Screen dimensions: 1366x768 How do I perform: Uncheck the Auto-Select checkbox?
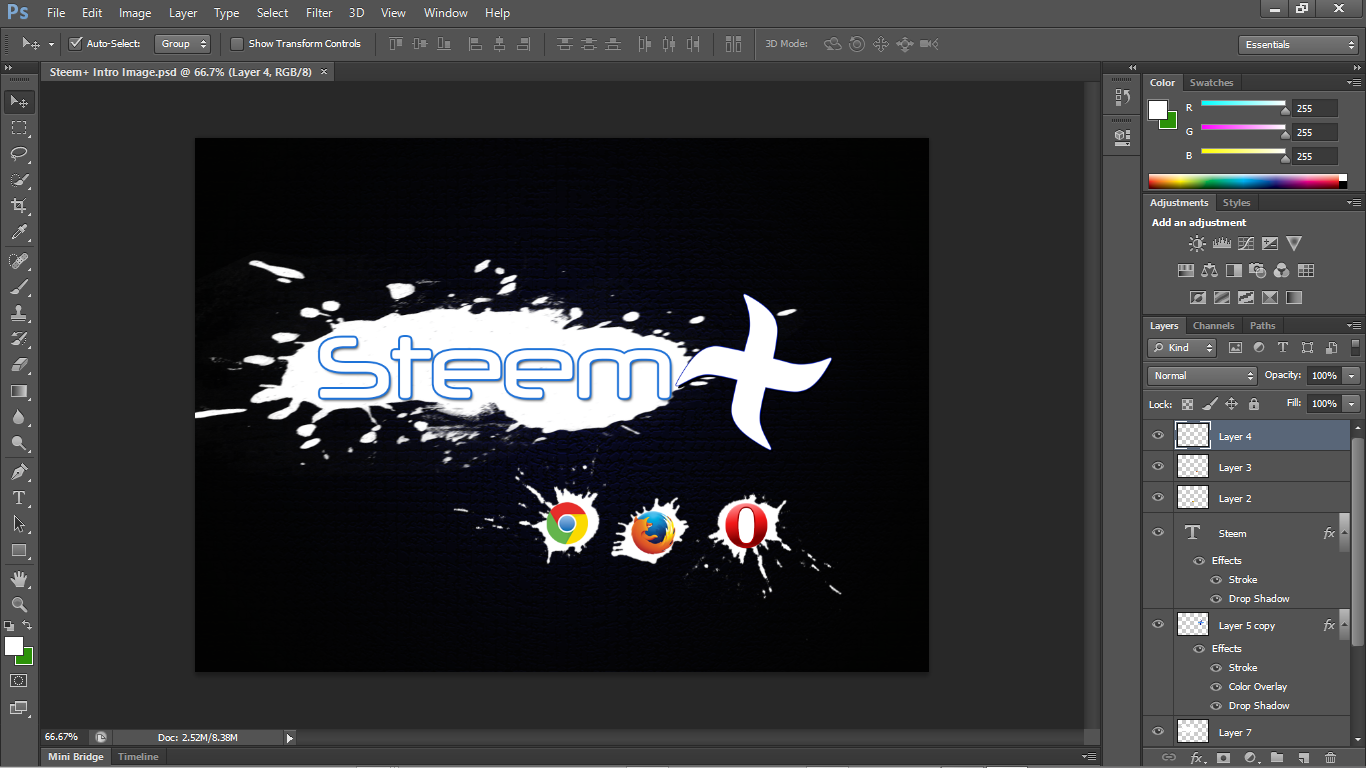(75, 44)
